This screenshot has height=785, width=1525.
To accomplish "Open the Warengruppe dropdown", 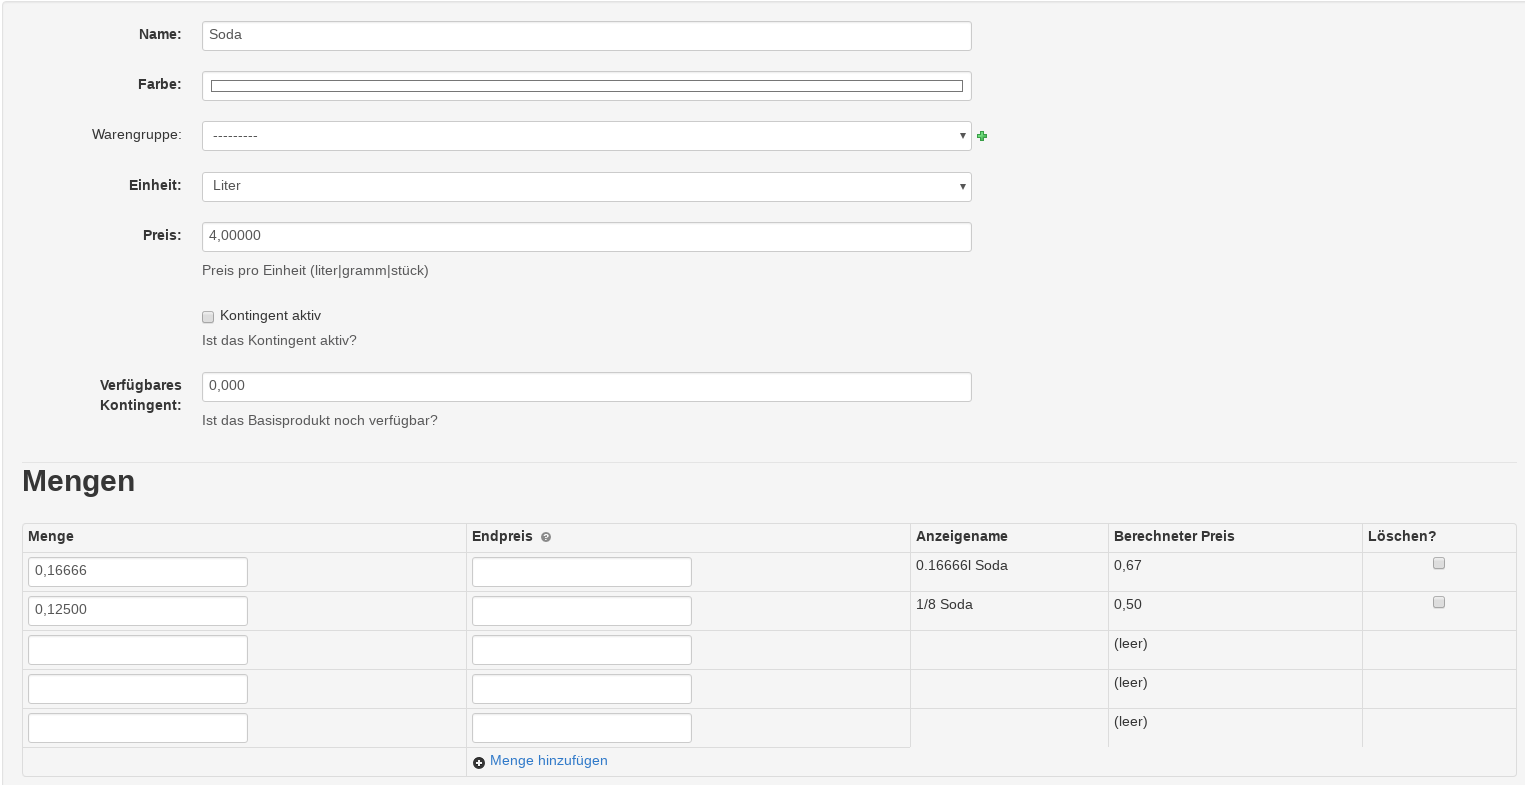I will point(586,136).
